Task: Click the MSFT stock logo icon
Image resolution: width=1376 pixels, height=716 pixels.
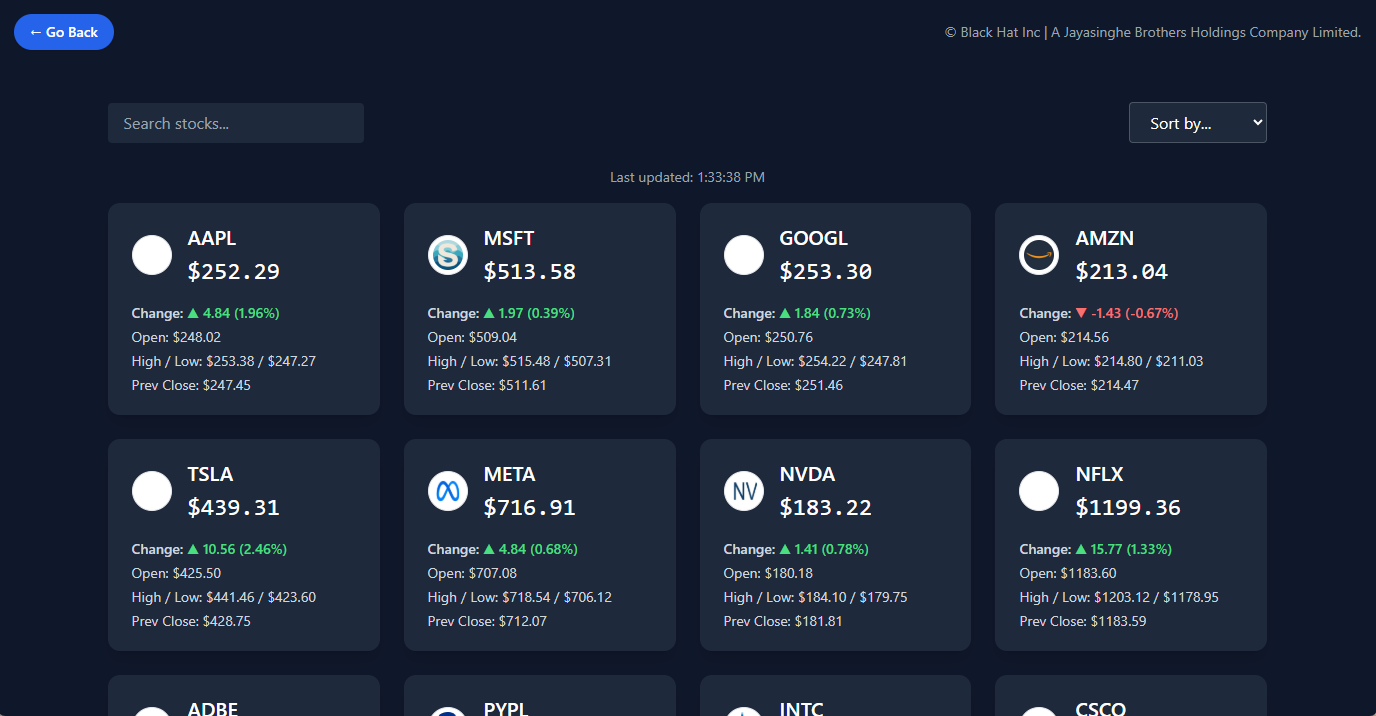Action: [x=448, y=255]
